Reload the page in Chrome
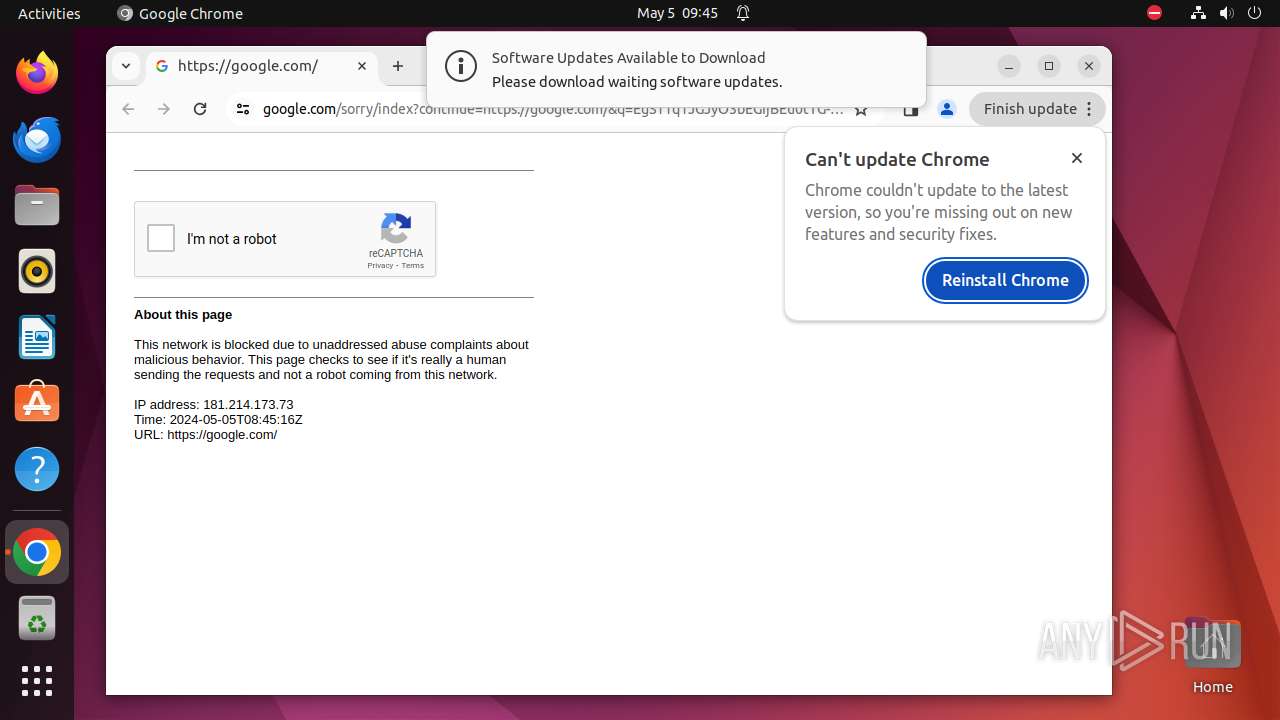Viewport: 1280px width, 720px height. point(200,109)
